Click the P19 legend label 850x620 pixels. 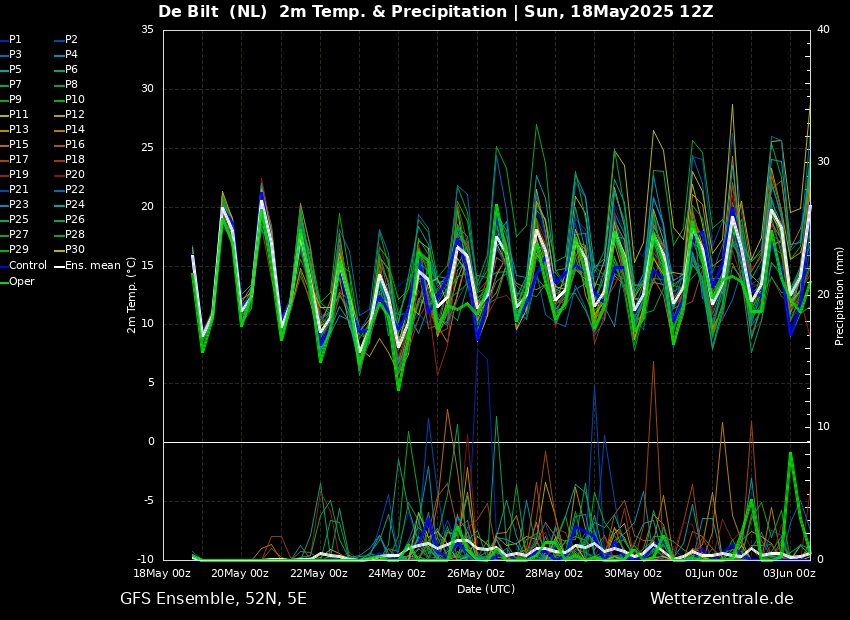point(19,175)
